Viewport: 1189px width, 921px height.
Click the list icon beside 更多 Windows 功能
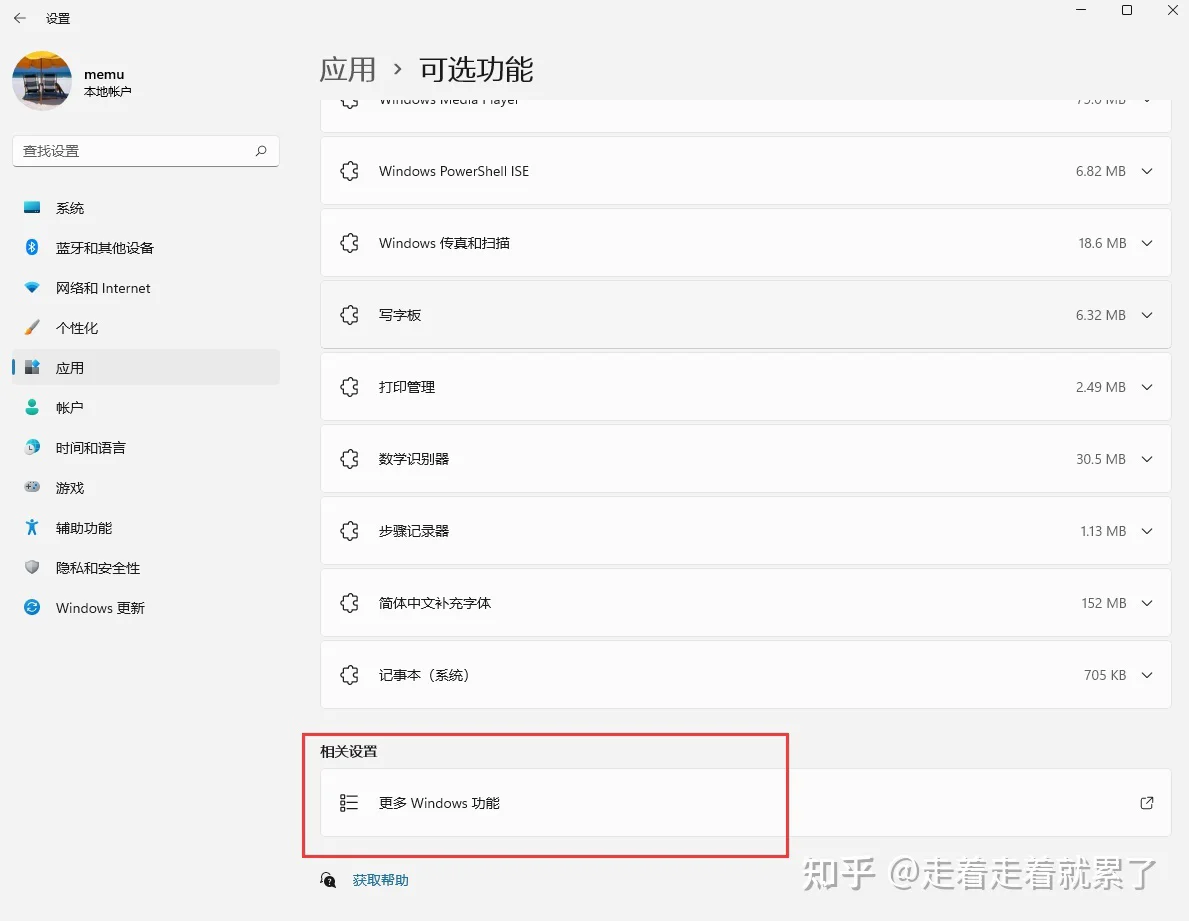349,803
